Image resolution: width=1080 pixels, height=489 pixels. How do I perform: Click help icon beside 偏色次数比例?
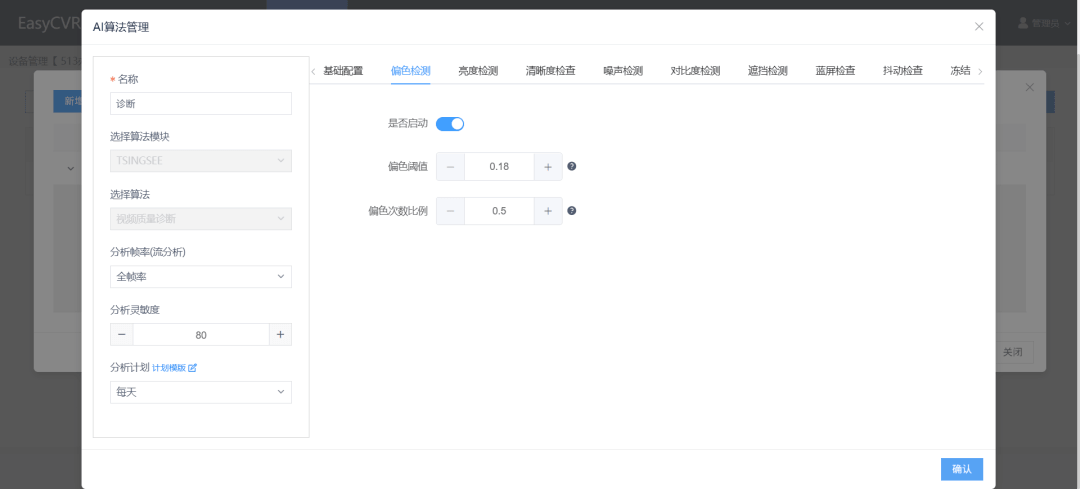coord(571,211)
